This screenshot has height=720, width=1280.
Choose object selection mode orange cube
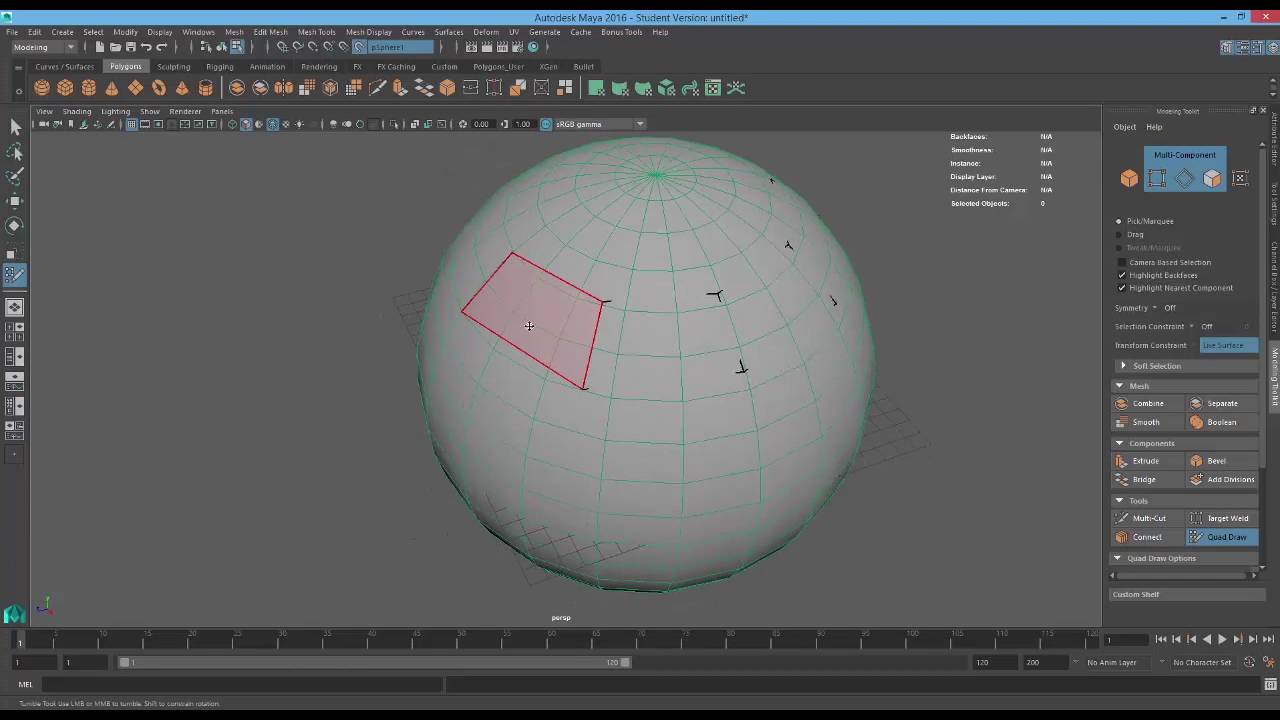click(x=1129, y=178)
